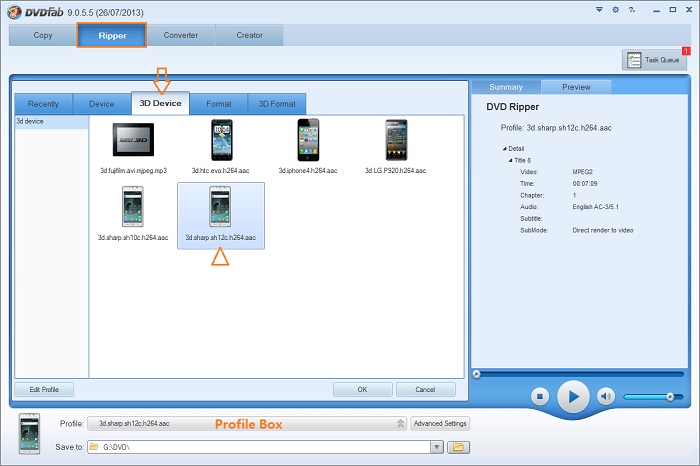The image size is (700, 466).
Task: Confirm with the OK button
Action: (362, 390)
